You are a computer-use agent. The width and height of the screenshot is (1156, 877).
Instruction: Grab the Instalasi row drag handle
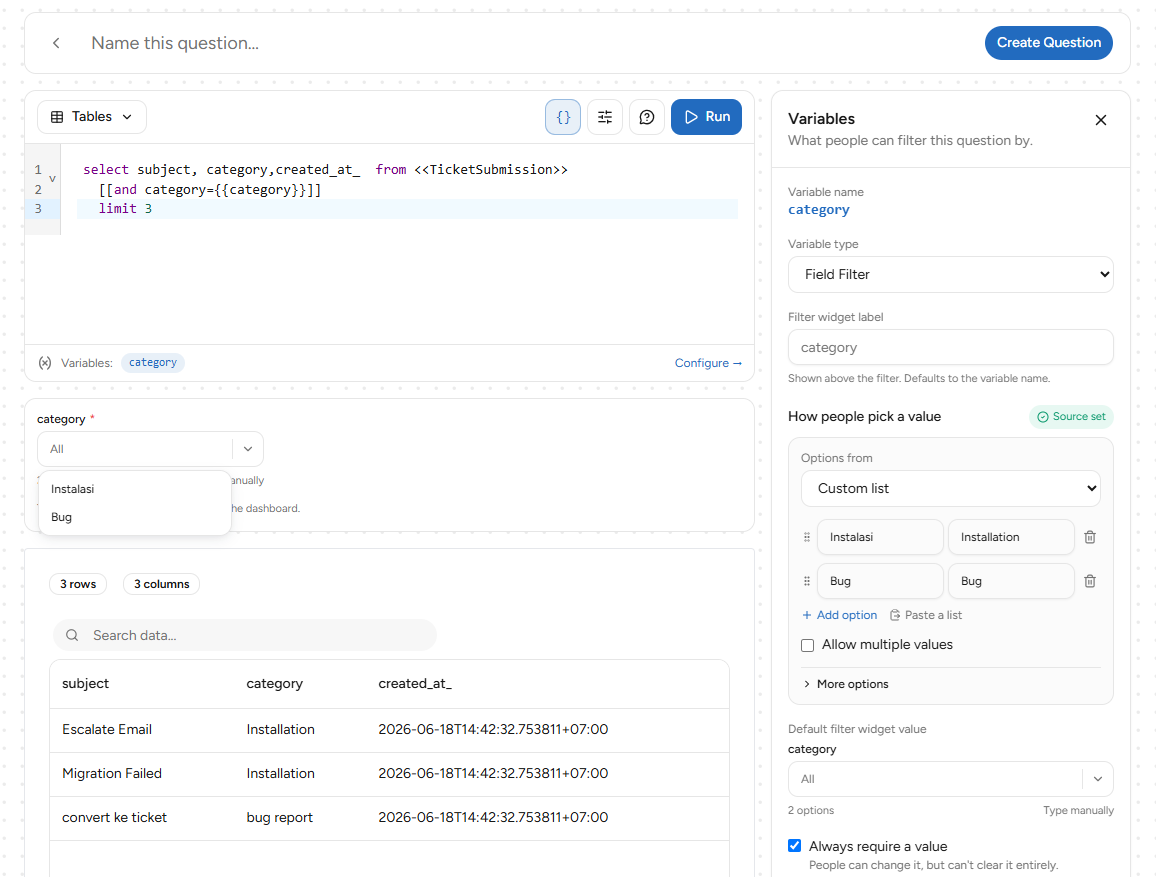point(807,537)
